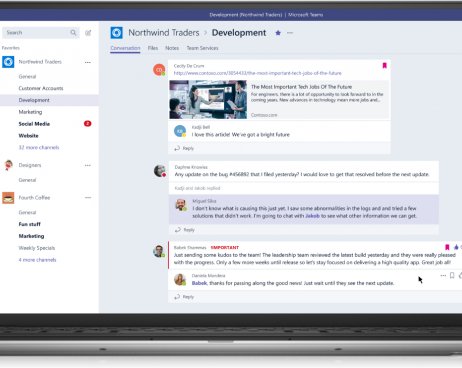Select the Fourth Coffee team name
Screen dimensions: 462x368
click(x=34, y=198)
